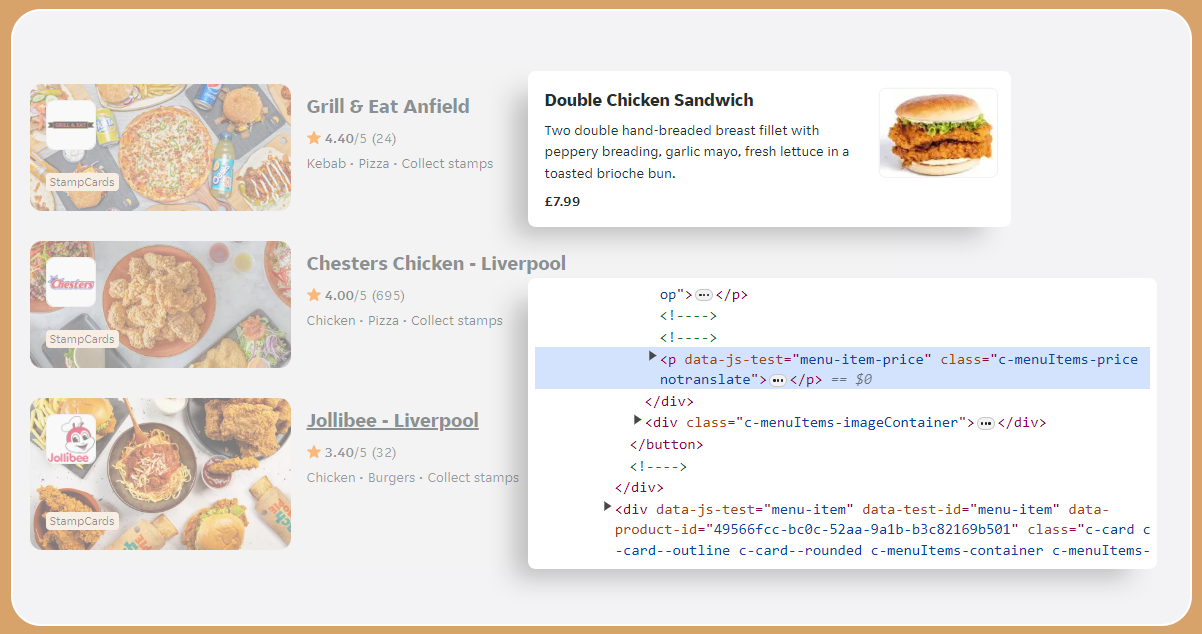Click the star icon beside Chesters 4.00 rating
This screenshot has width=1202, height=634.
pos(314,295)
